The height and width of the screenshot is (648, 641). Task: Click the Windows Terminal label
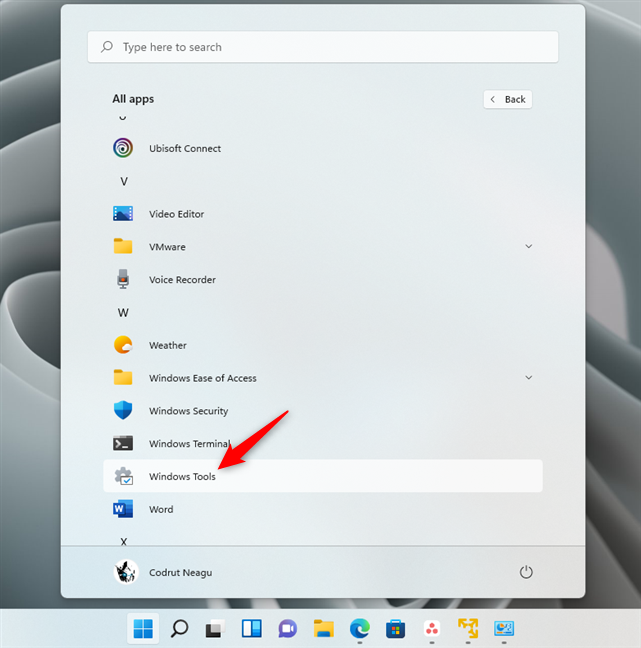[190, 443]
